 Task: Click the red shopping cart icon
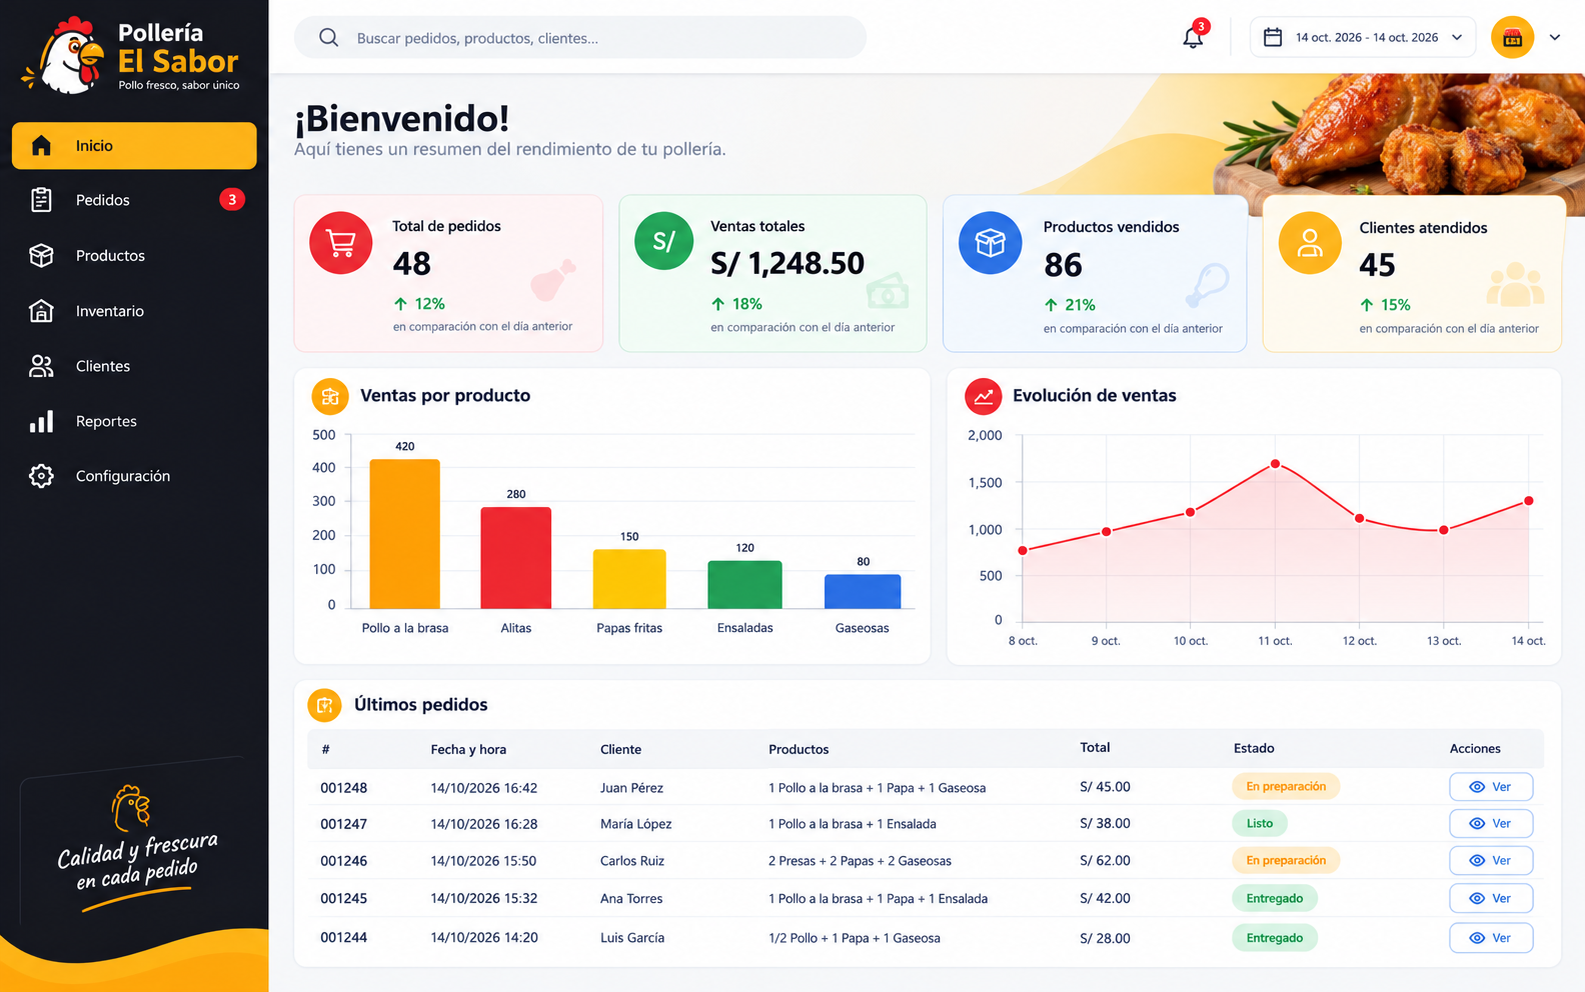click(341, 243)
